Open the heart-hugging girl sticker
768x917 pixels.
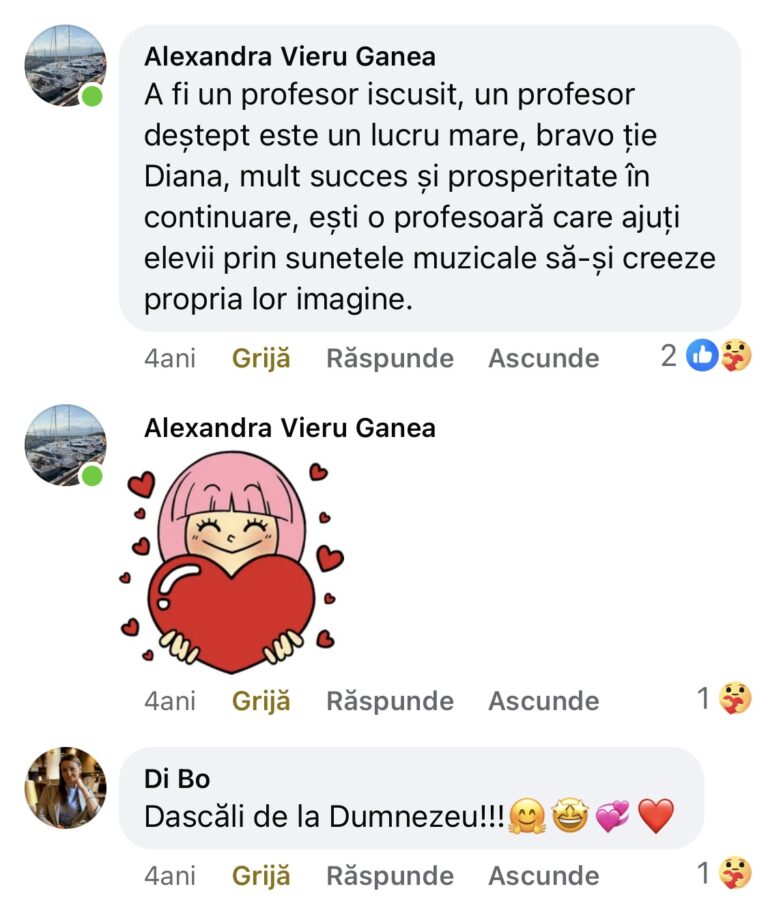point(232,562)
